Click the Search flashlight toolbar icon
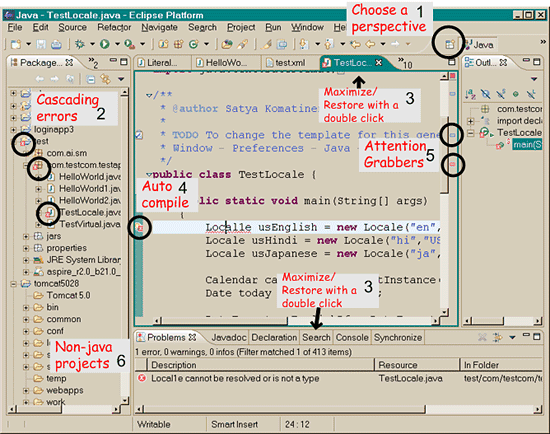Image resolution: width=550 pixels, height=434 pixels. pyautogui.click(x=242, y=44)
